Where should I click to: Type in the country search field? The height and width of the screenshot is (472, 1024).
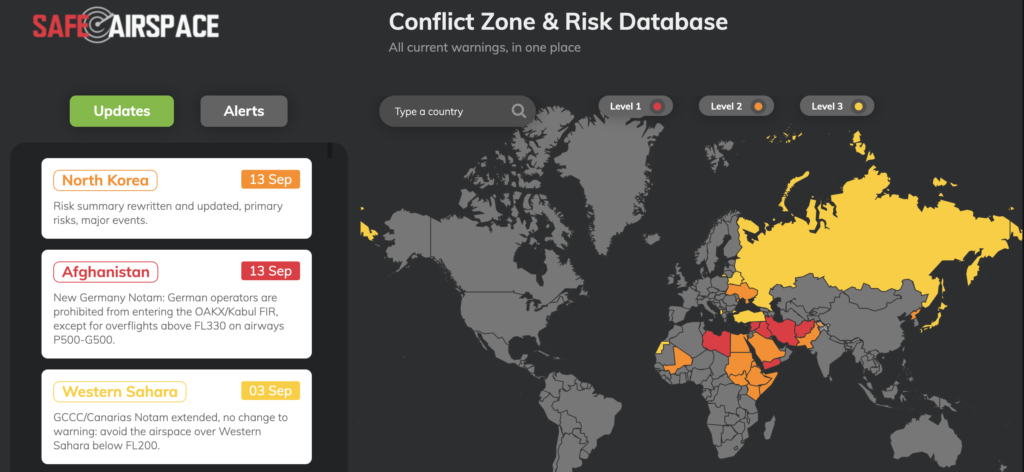[x=448, y=111]
